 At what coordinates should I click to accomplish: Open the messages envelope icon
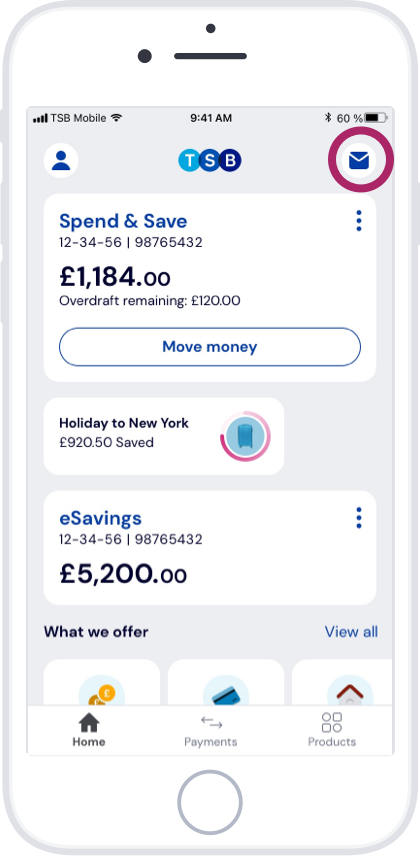point(359,160)
